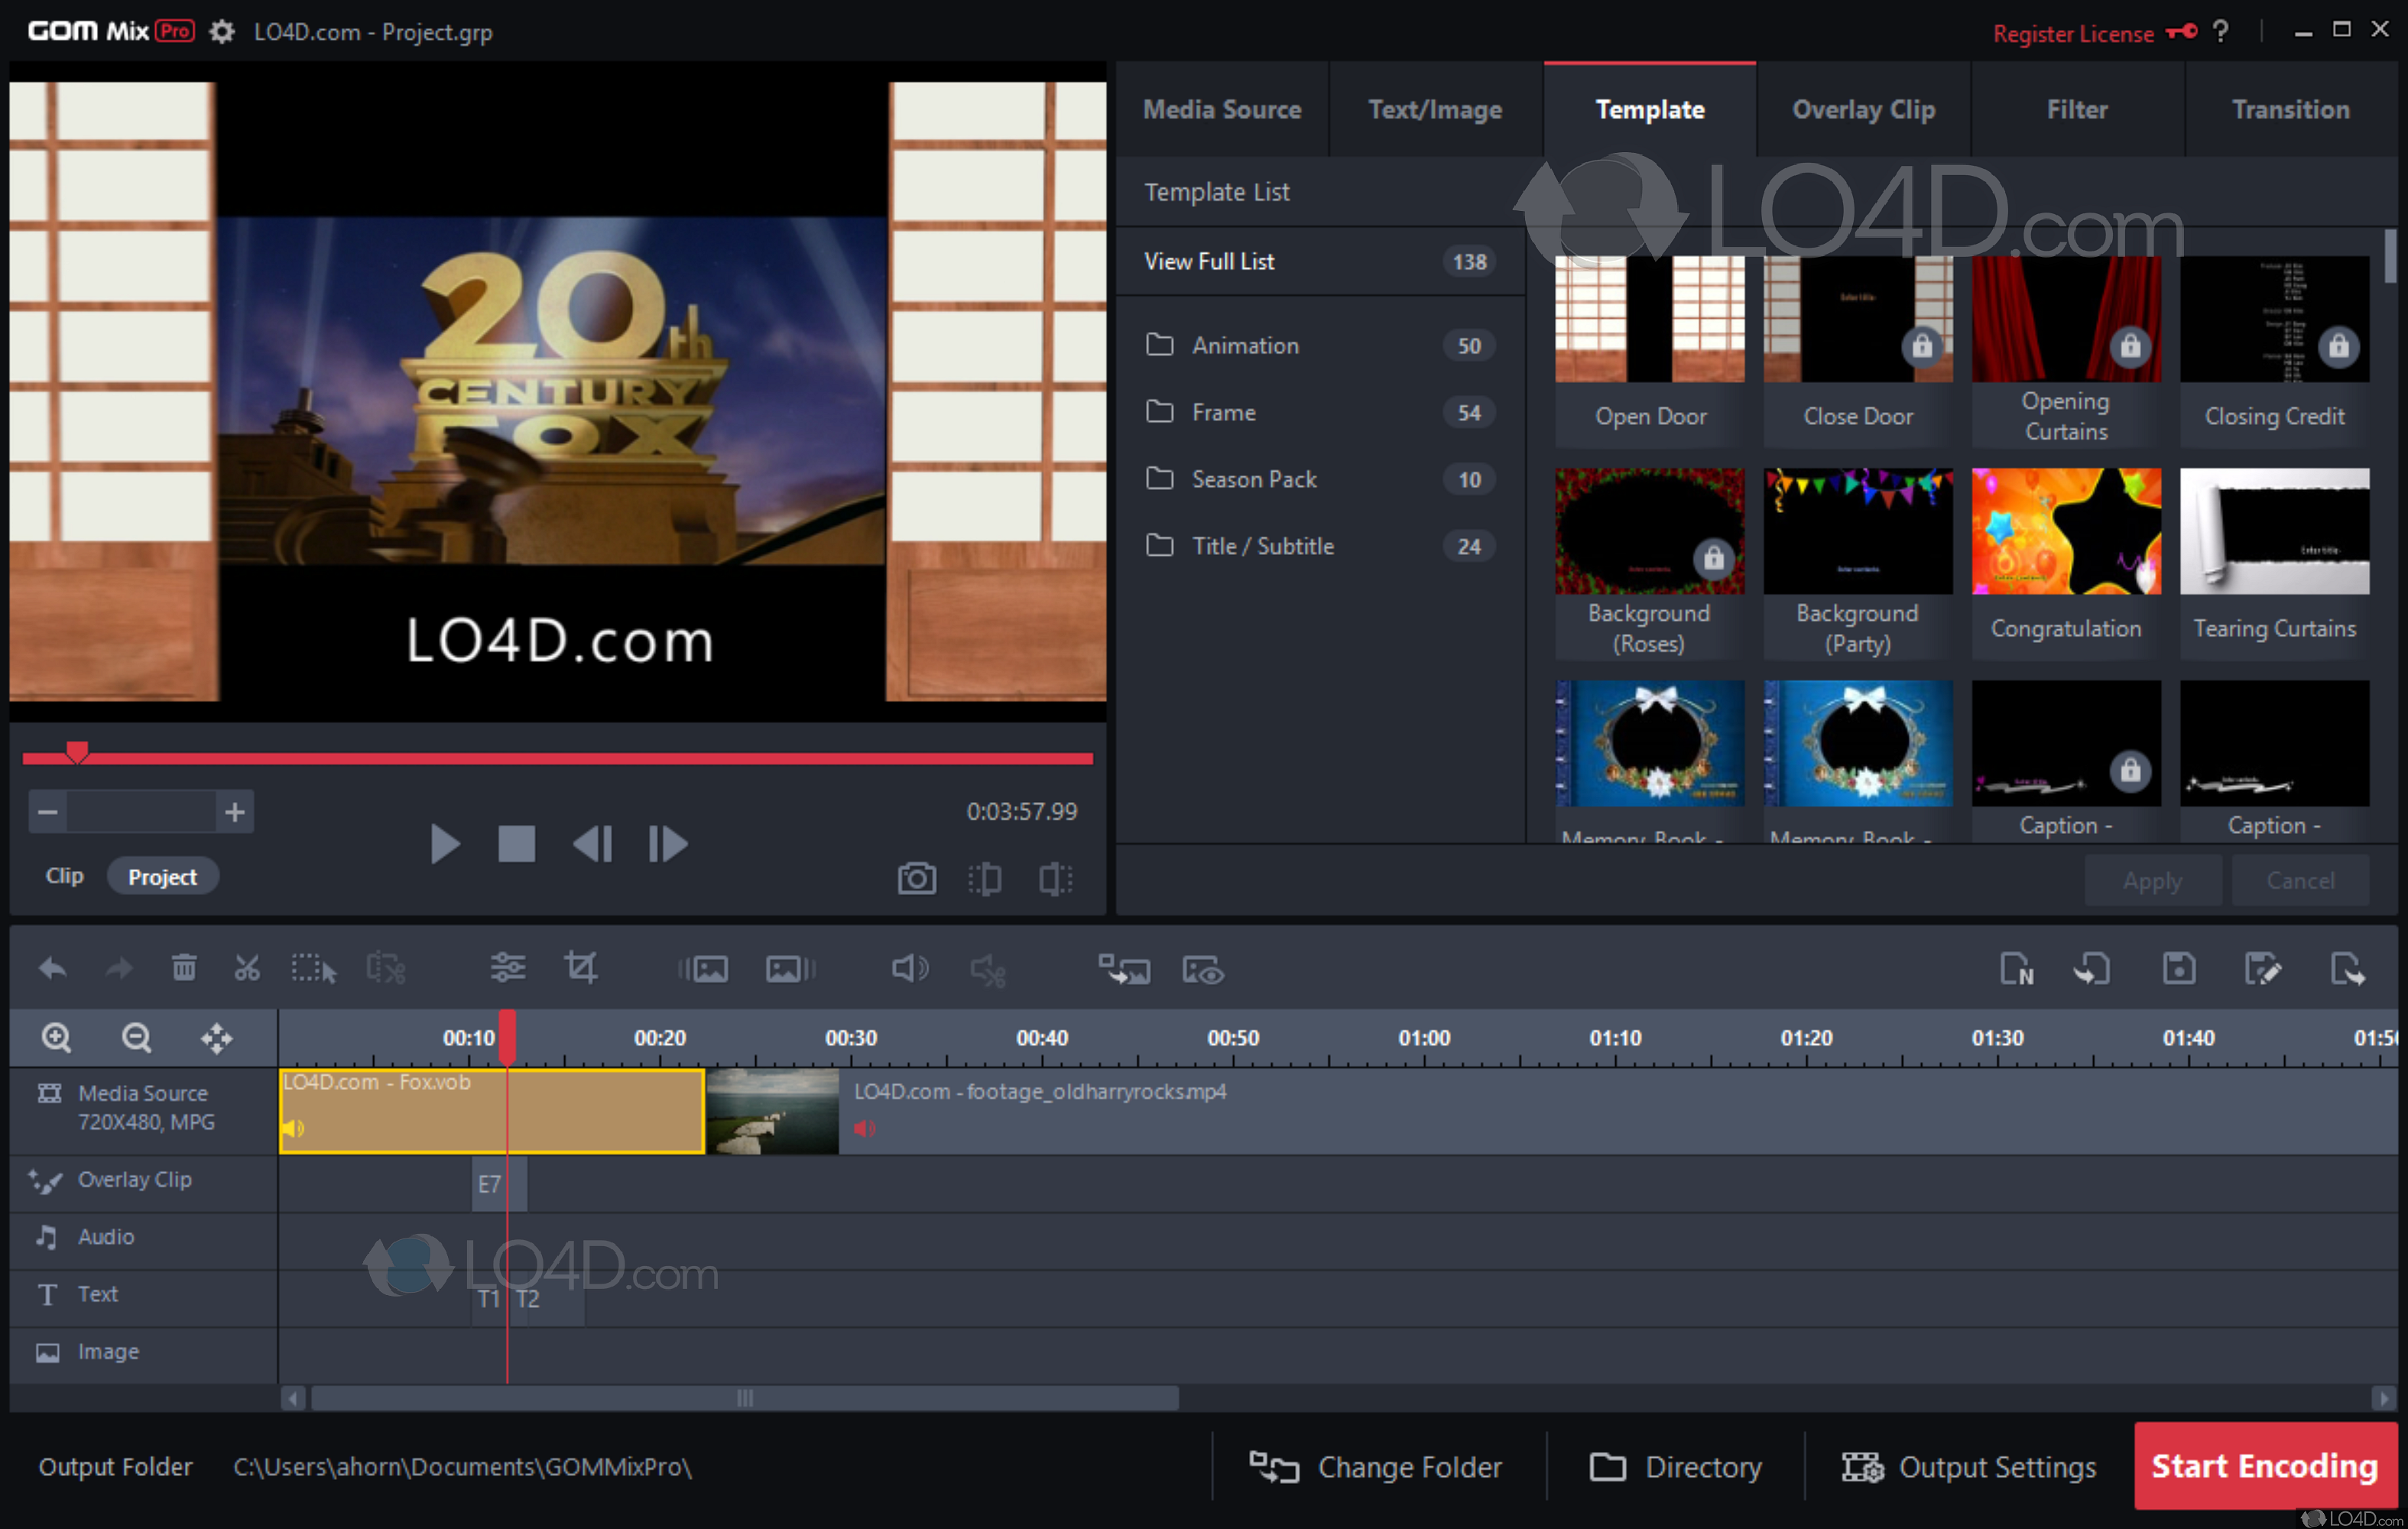This screenshot has height=1529, width=2408.
Task: Select the Congratulation template thumbnail
Action: point(2066,532)
